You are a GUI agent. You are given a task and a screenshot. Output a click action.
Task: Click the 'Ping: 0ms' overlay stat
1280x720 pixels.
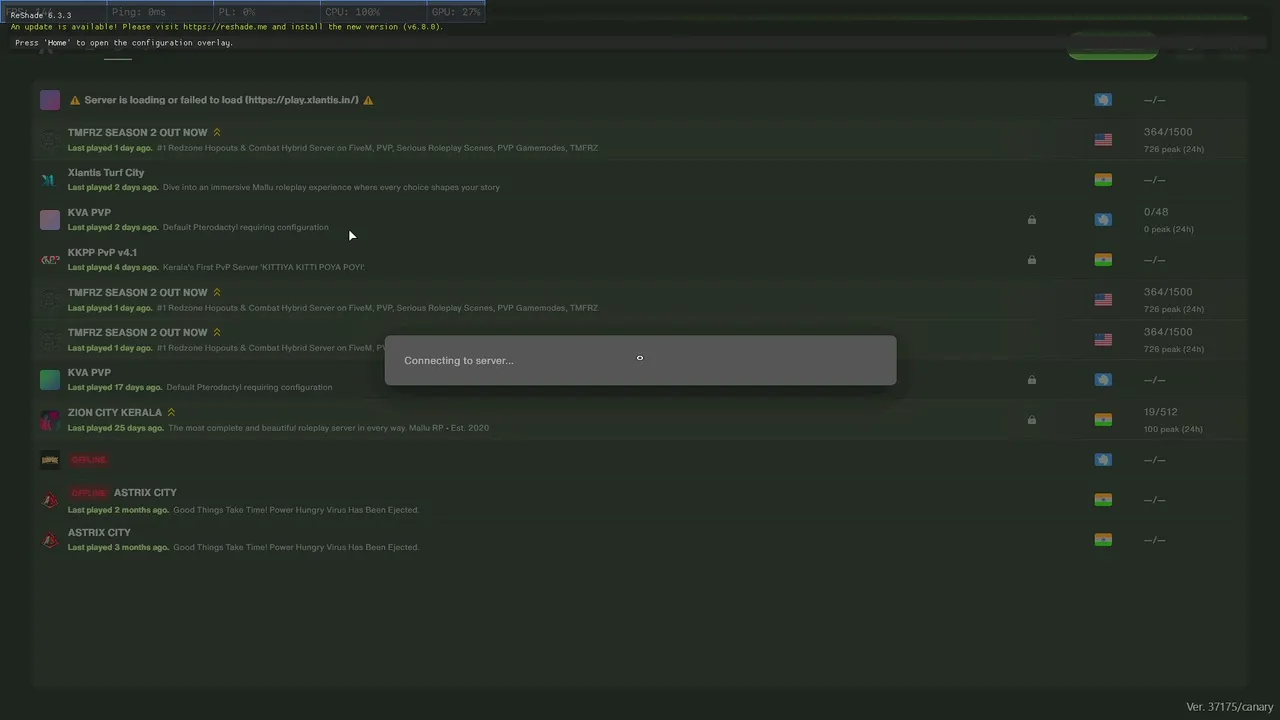coord(139,12)
